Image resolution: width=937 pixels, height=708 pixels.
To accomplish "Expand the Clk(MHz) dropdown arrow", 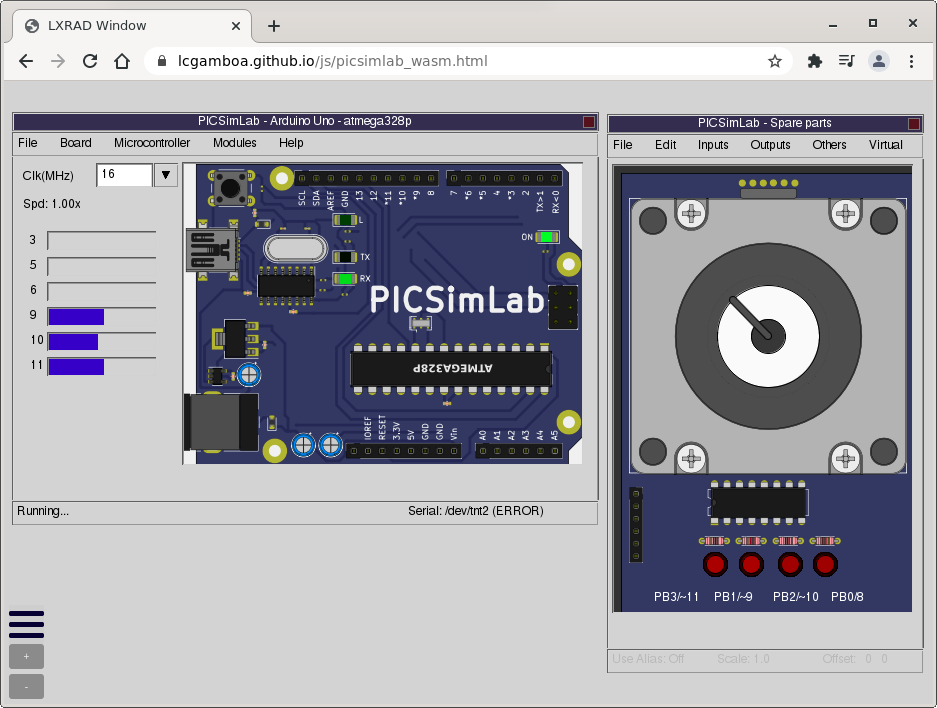I will coord(166,175).
